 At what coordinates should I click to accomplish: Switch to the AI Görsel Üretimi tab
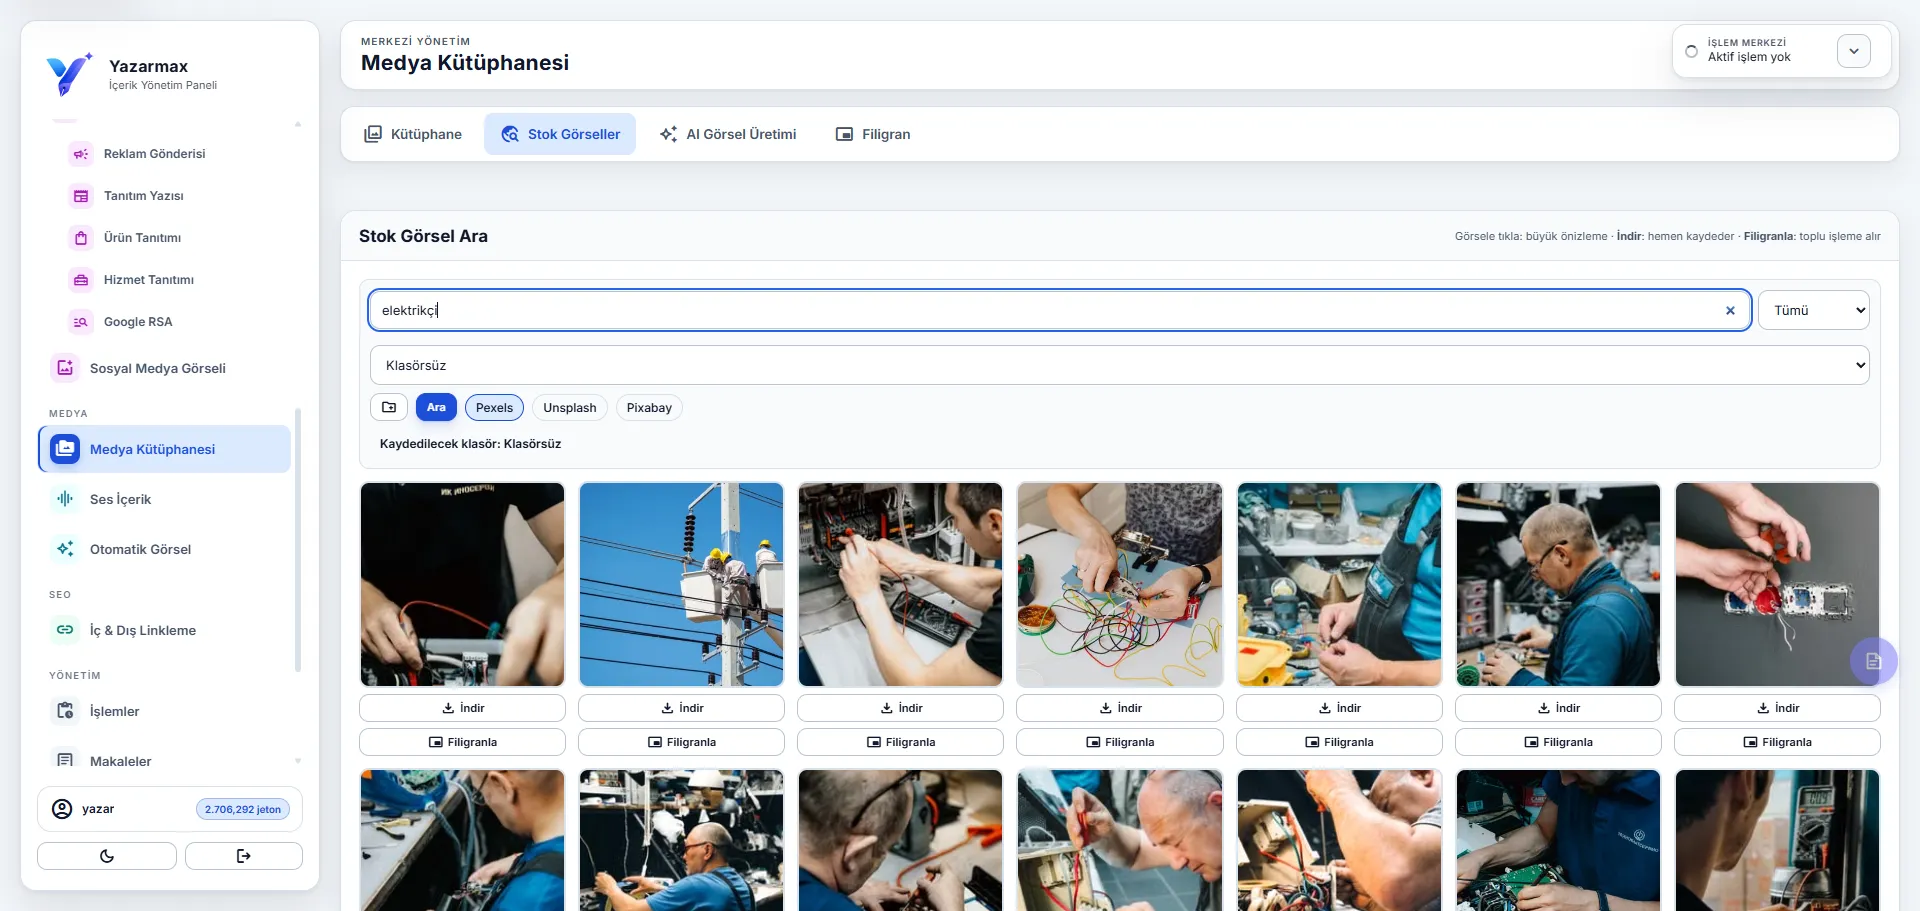(728, 134)
